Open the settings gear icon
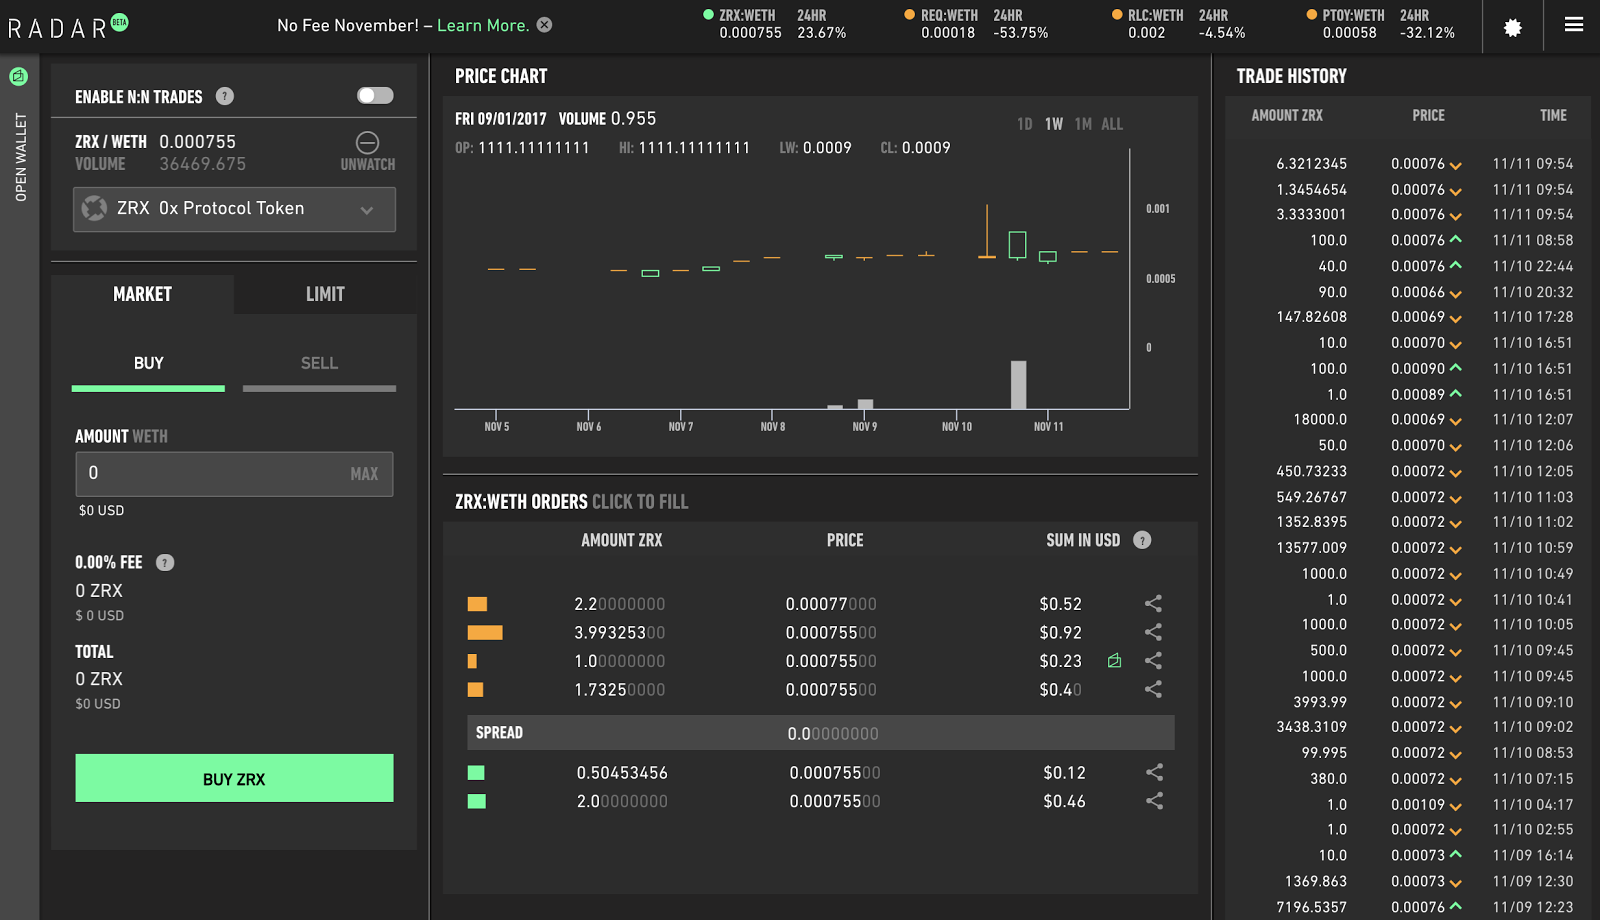Viewport: 1600px width, 920px height. tap(1512, 27)
